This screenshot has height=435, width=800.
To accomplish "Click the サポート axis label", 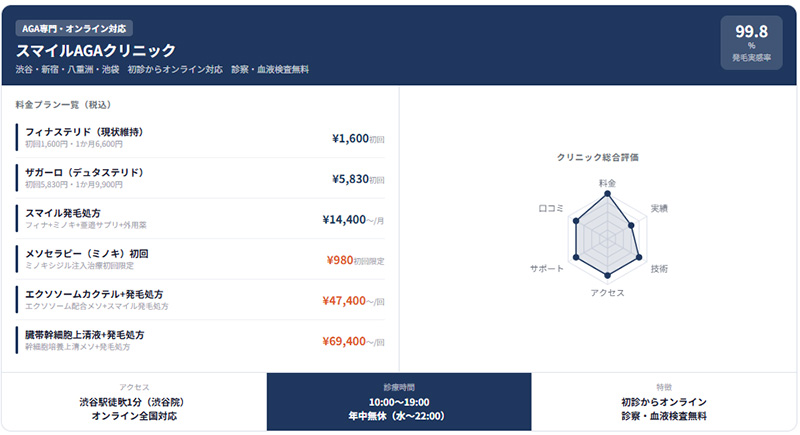I will coord(547,270).
